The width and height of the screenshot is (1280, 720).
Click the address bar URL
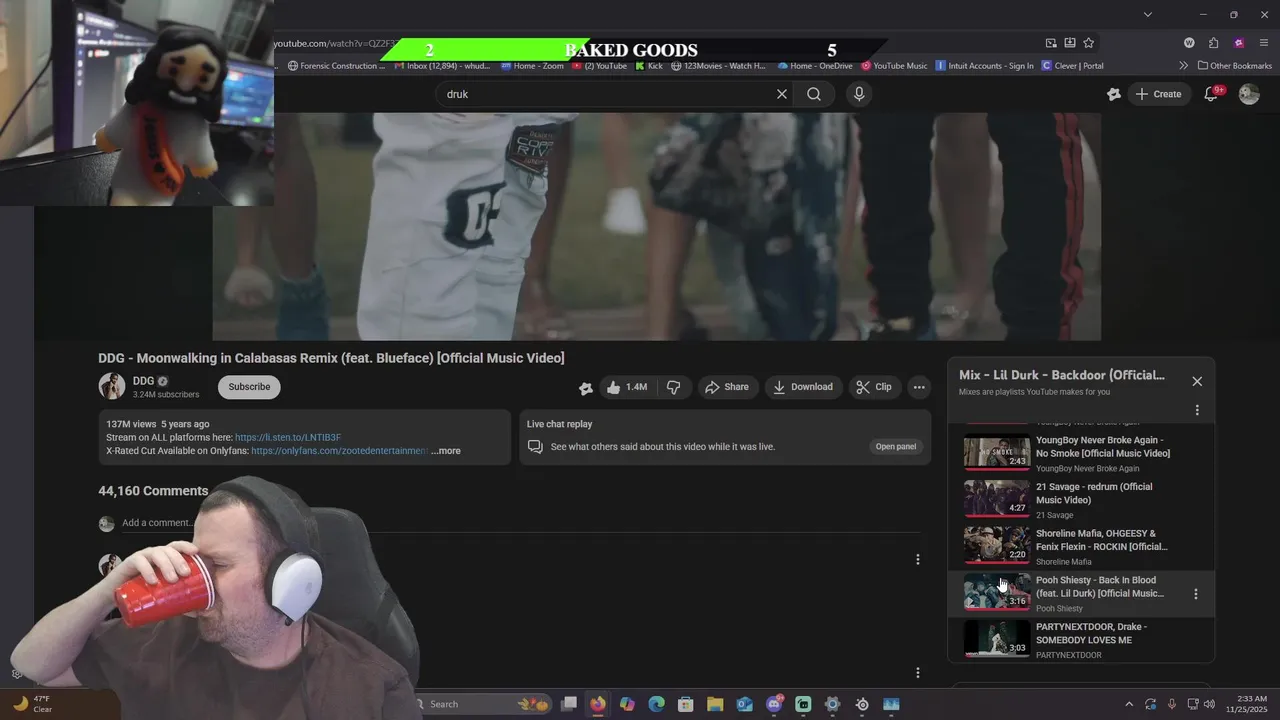click(x=335, y=43)
